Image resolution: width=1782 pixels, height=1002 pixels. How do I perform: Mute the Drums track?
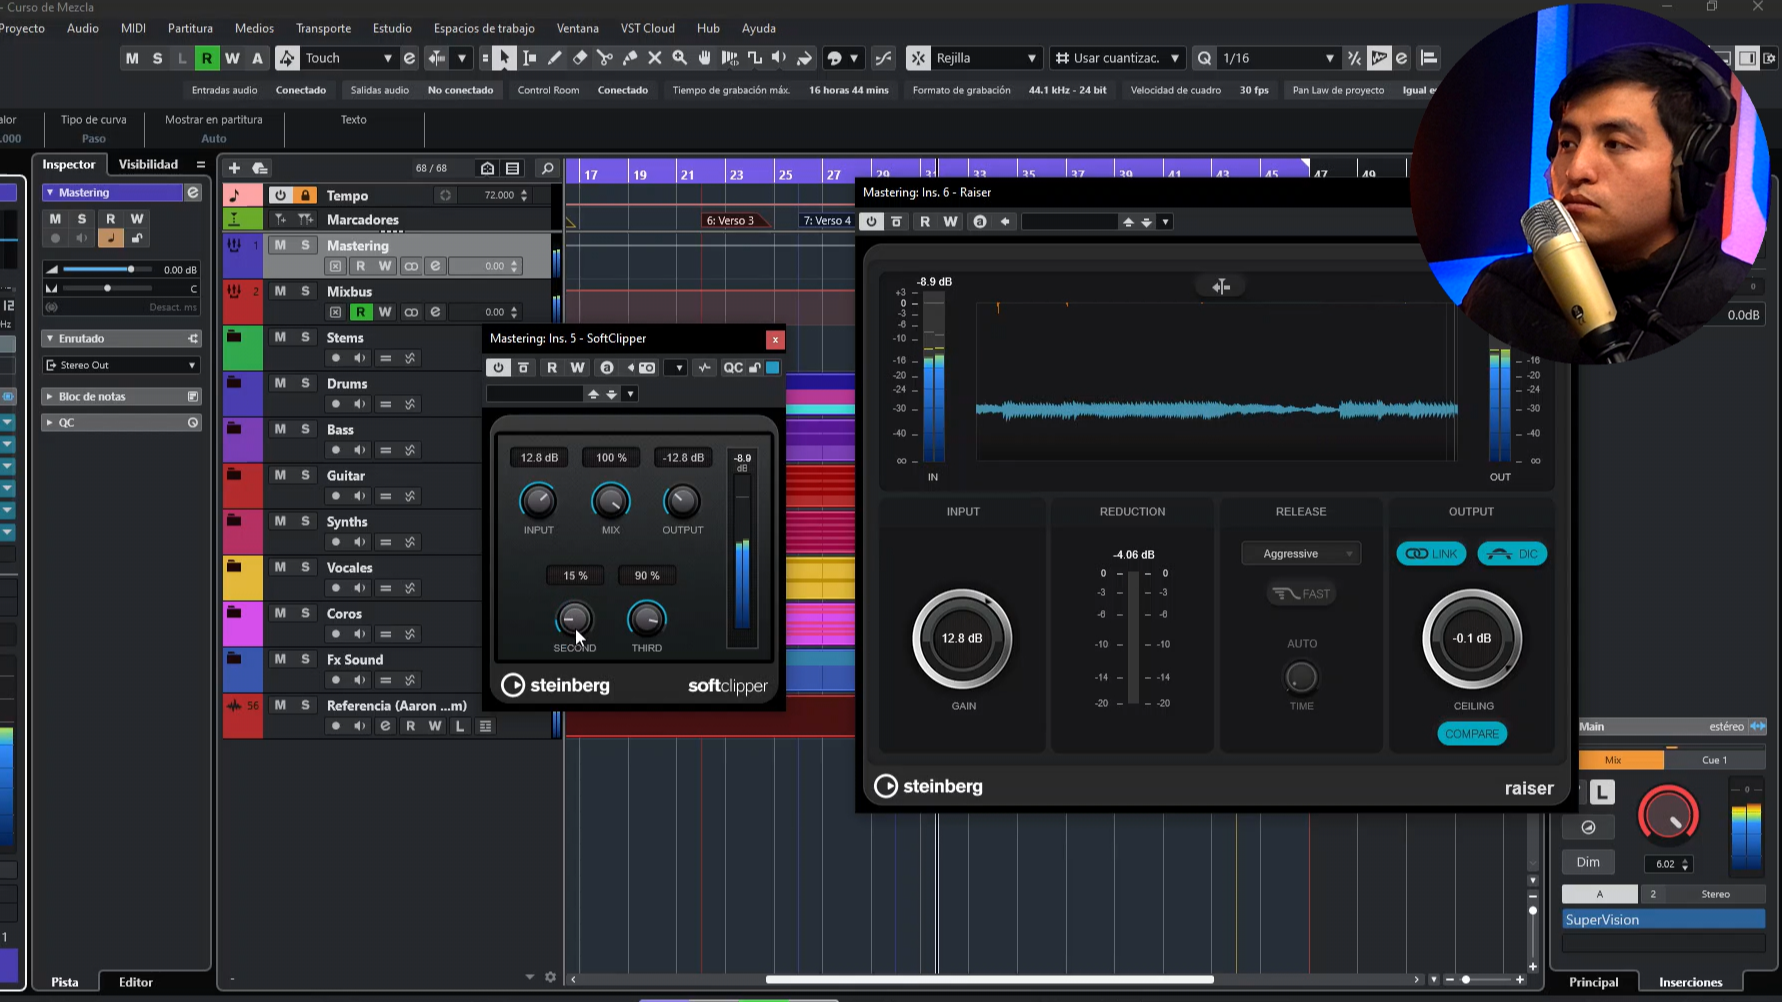pyautogui.click(x=280, y=383)
